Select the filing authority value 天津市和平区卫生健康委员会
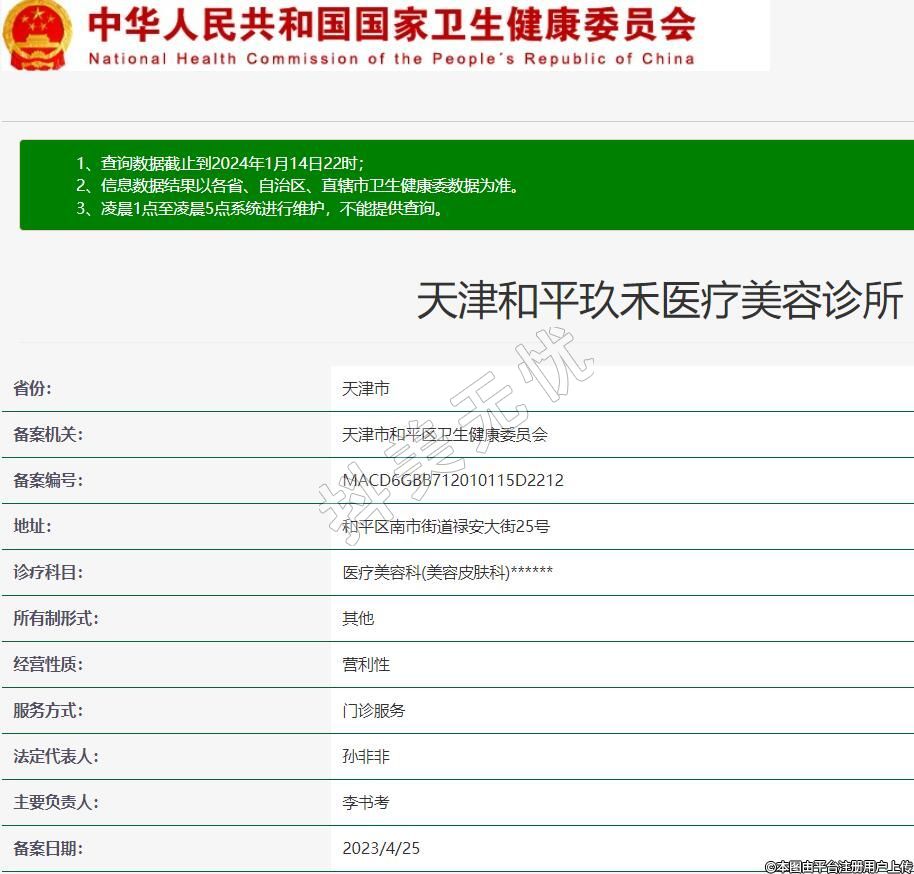Screen dimensions: 914x874 coord(445,434)
